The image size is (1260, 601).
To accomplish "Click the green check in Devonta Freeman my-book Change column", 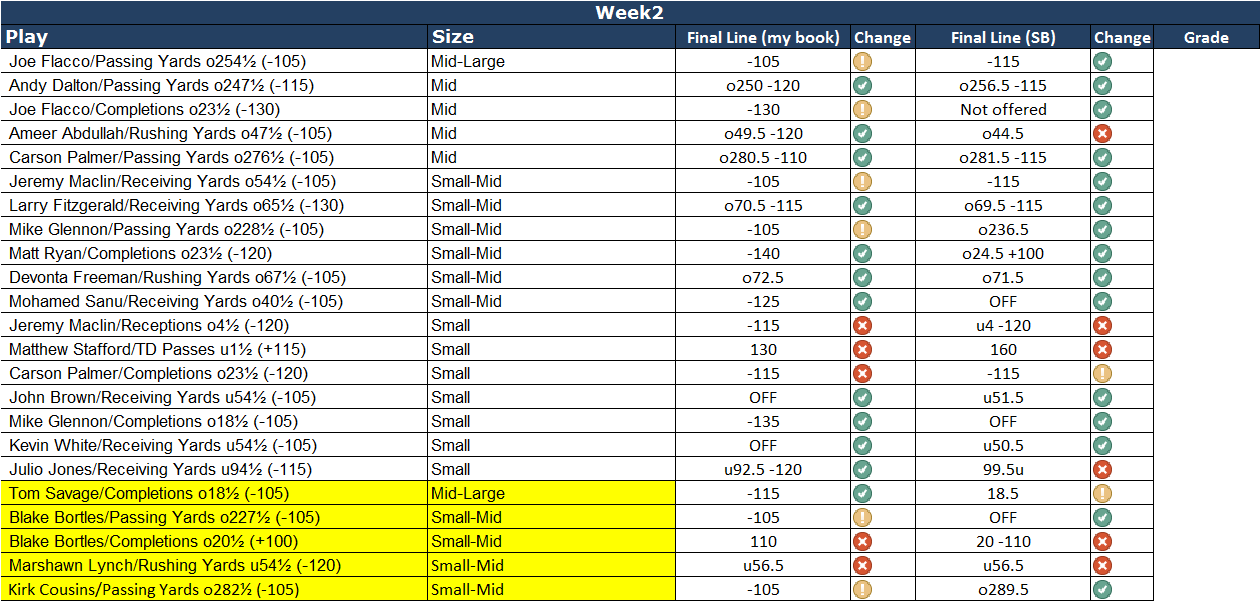I will (x=862, y=277).
